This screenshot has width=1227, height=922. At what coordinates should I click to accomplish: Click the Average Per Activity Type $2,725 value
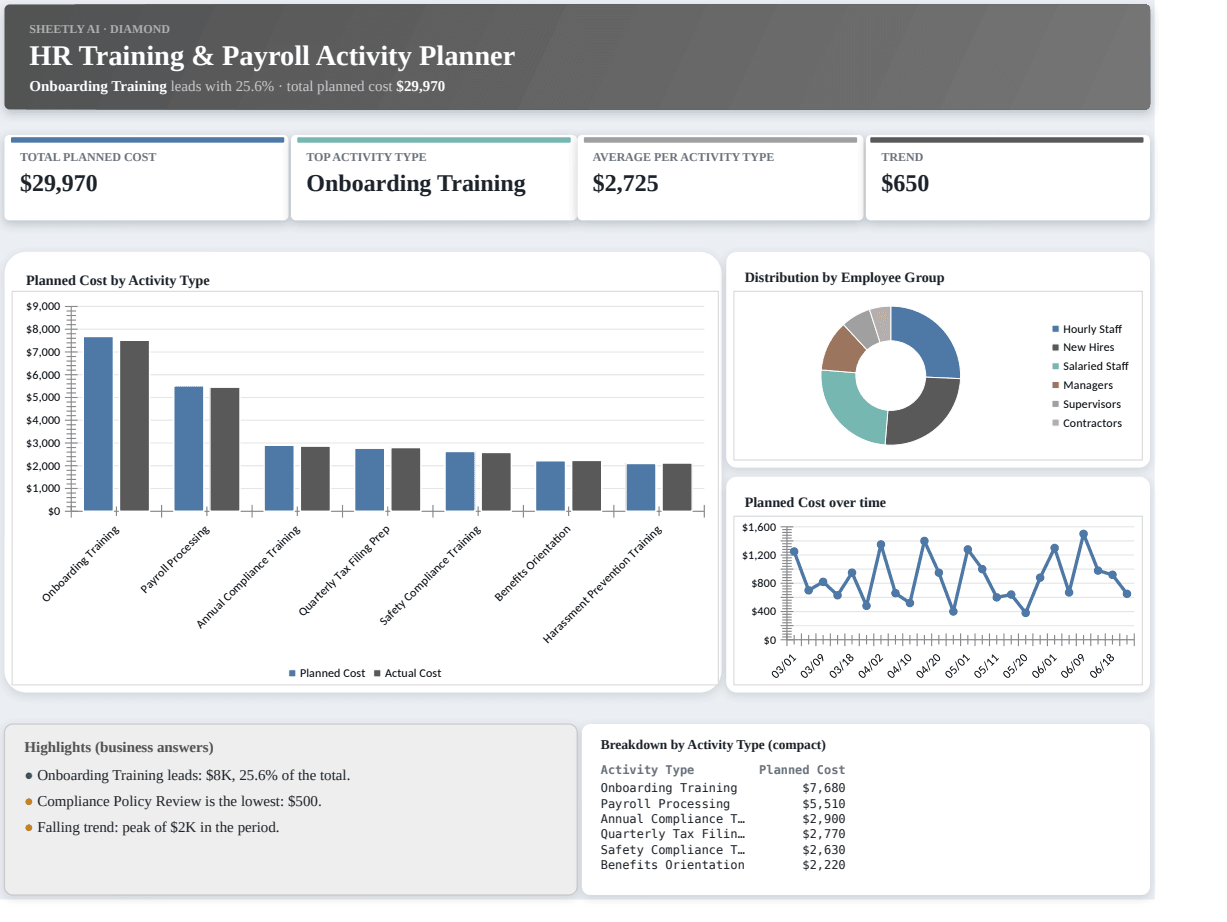point(625,183)
